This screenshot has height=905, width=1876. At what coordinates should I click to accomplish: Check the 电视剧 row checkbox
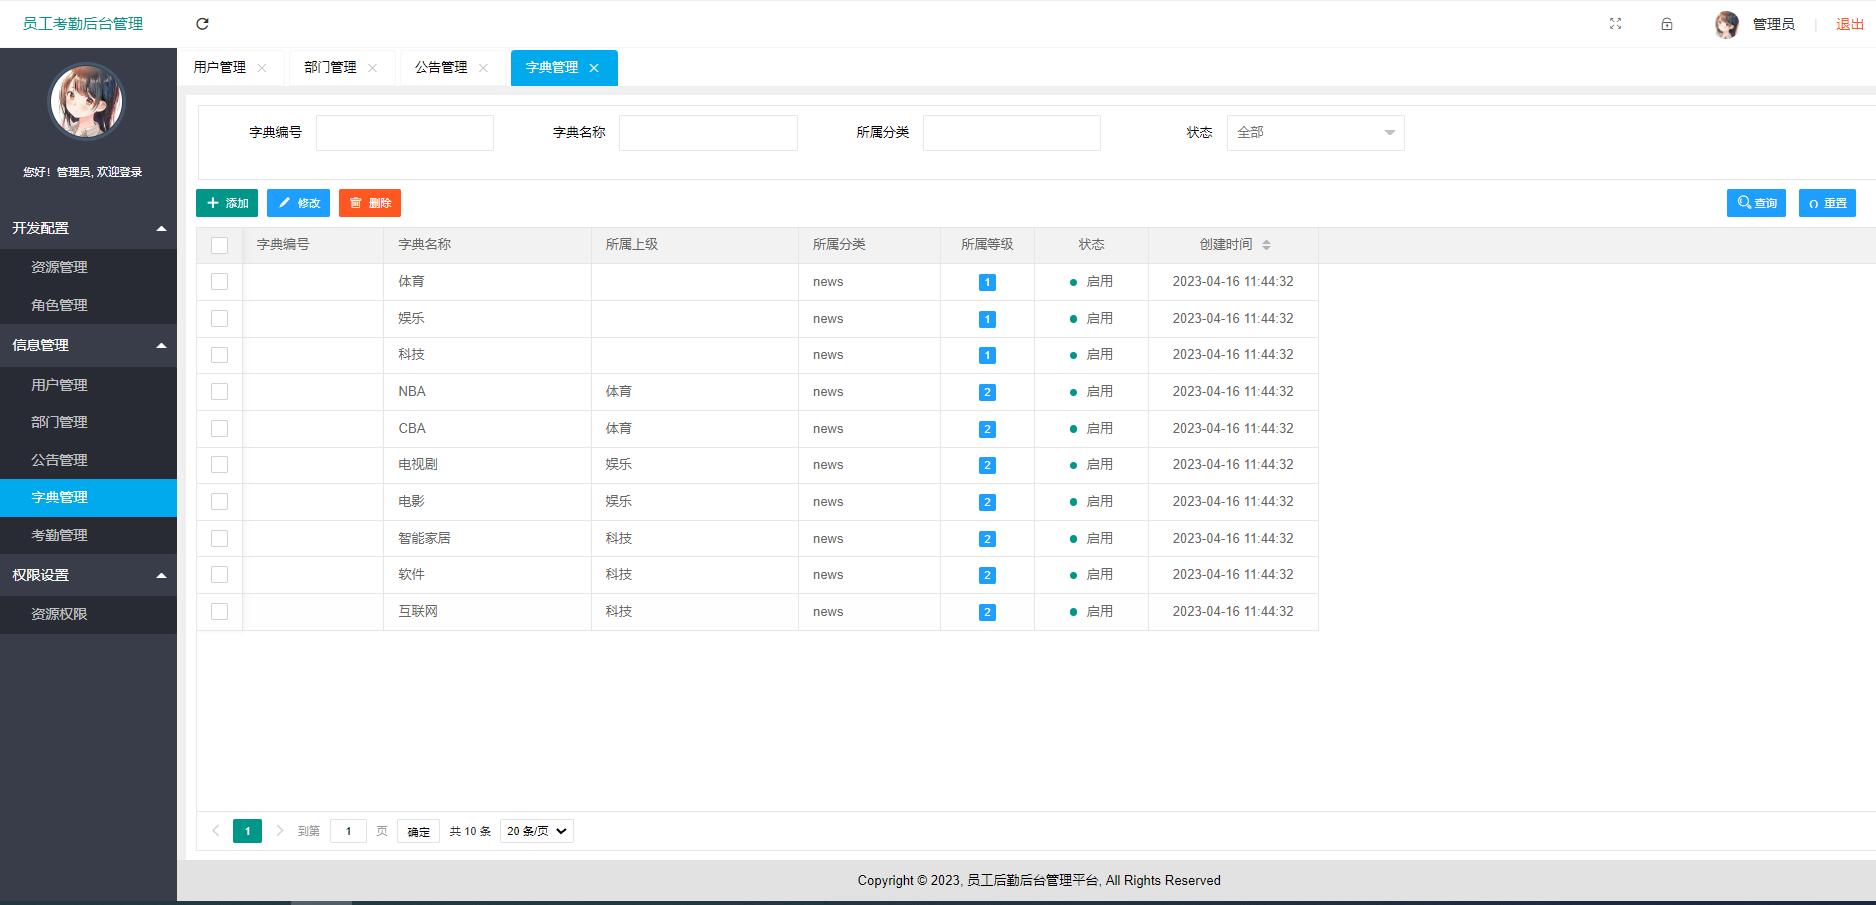click(220, 465)
